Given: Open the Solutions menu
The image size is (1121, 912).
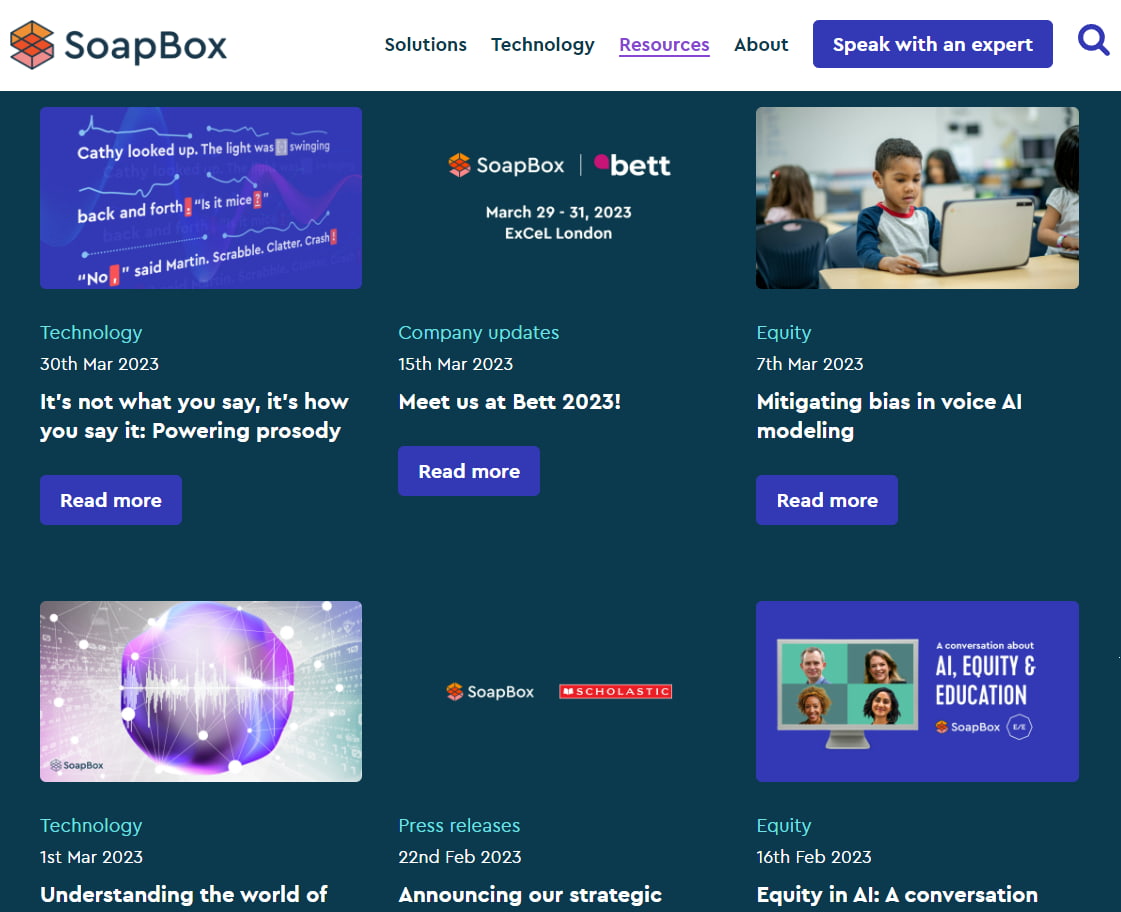Looking at the screenshot, I should [x=425, y=44].
